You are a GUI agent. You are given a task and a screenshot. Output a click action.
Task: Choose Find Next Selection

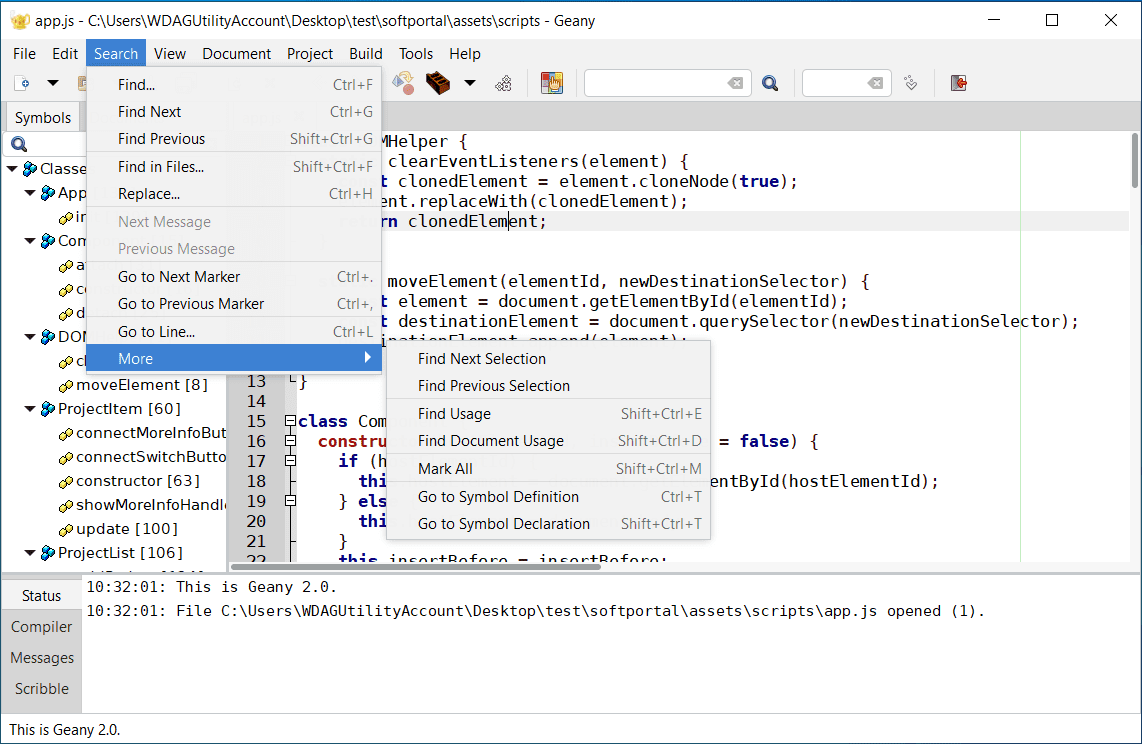click(548, 359)
